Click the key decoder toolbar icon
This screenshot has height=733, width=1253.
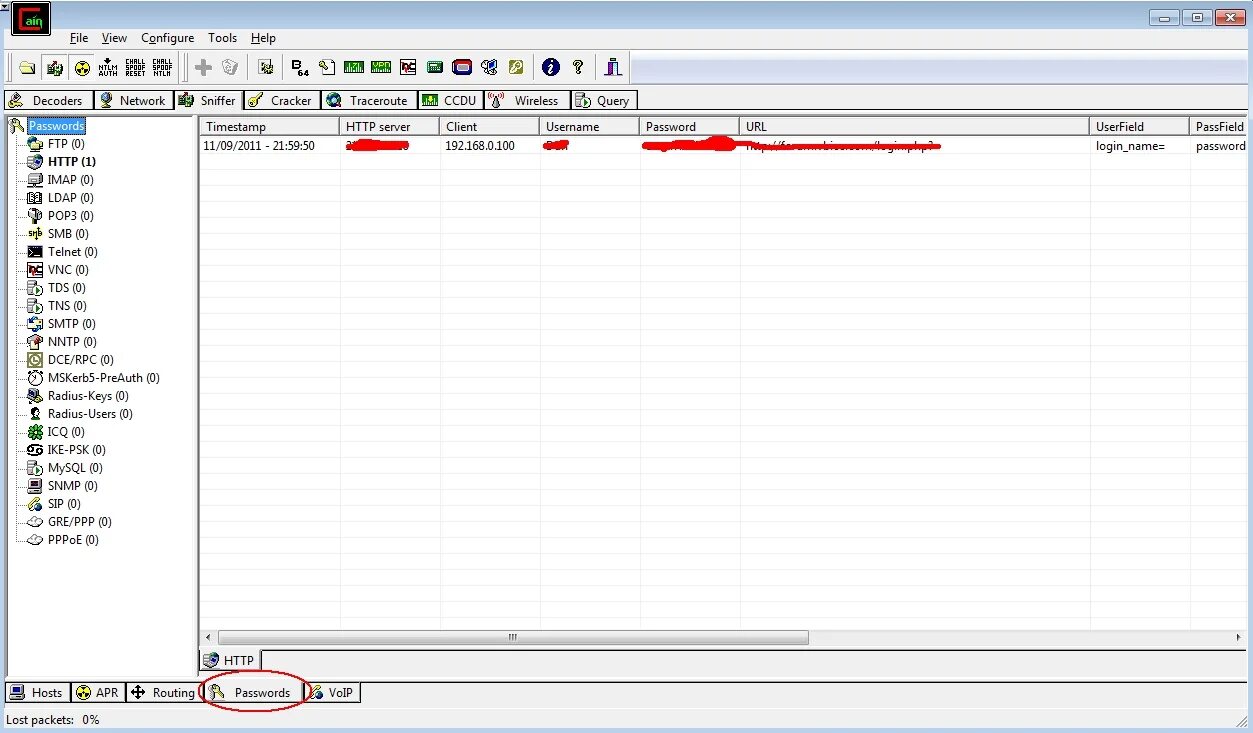pos(516,68)
